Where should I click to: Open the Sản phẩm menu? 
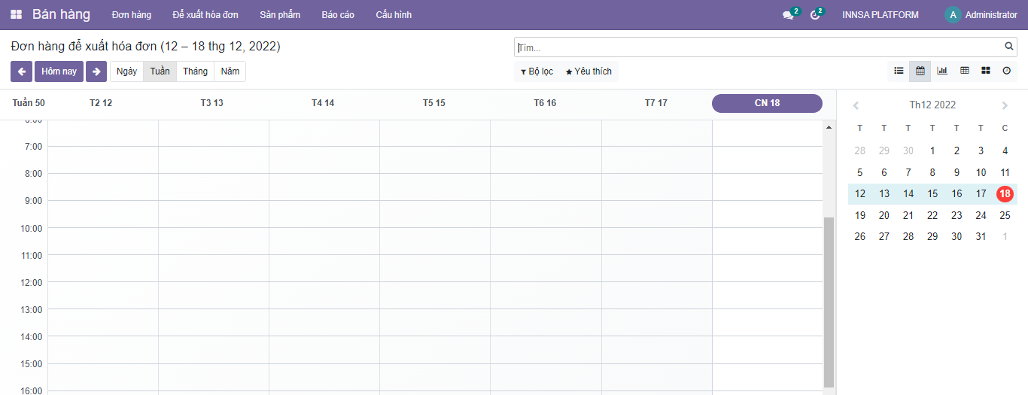(x=280, y=14)
